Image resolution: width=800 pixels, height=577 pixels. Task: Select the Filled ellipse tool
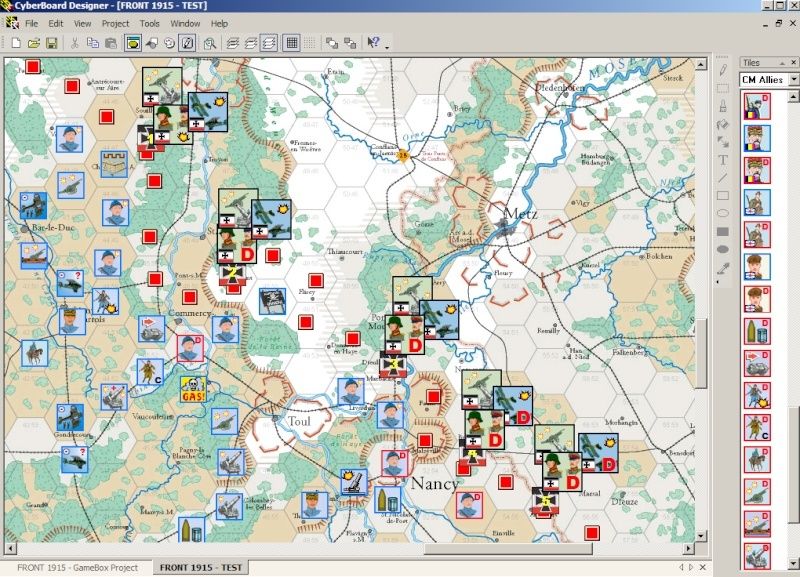pyautogui.click(x=722, y=249)
